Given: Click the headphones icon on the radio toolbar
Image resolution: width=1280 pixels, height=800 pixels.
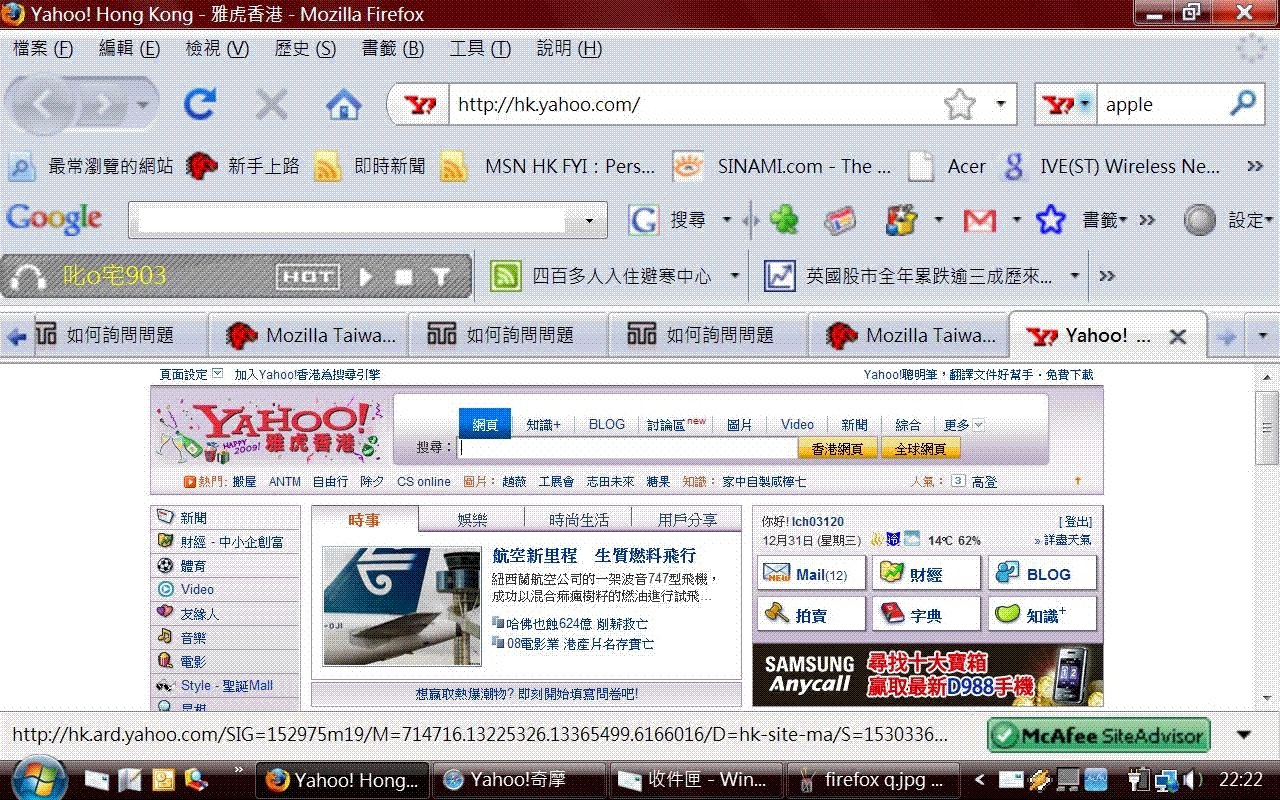Looking at the screenshot, I should pos(30,277).
